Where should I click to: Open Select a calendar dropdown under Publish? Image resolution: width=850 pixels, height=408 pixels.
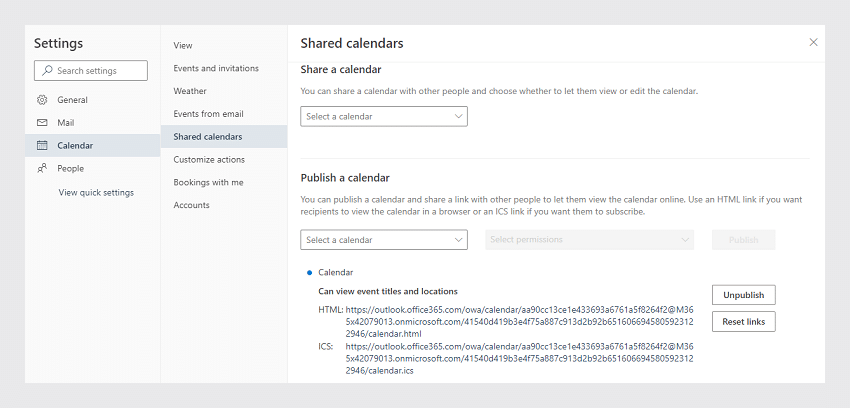384,239
